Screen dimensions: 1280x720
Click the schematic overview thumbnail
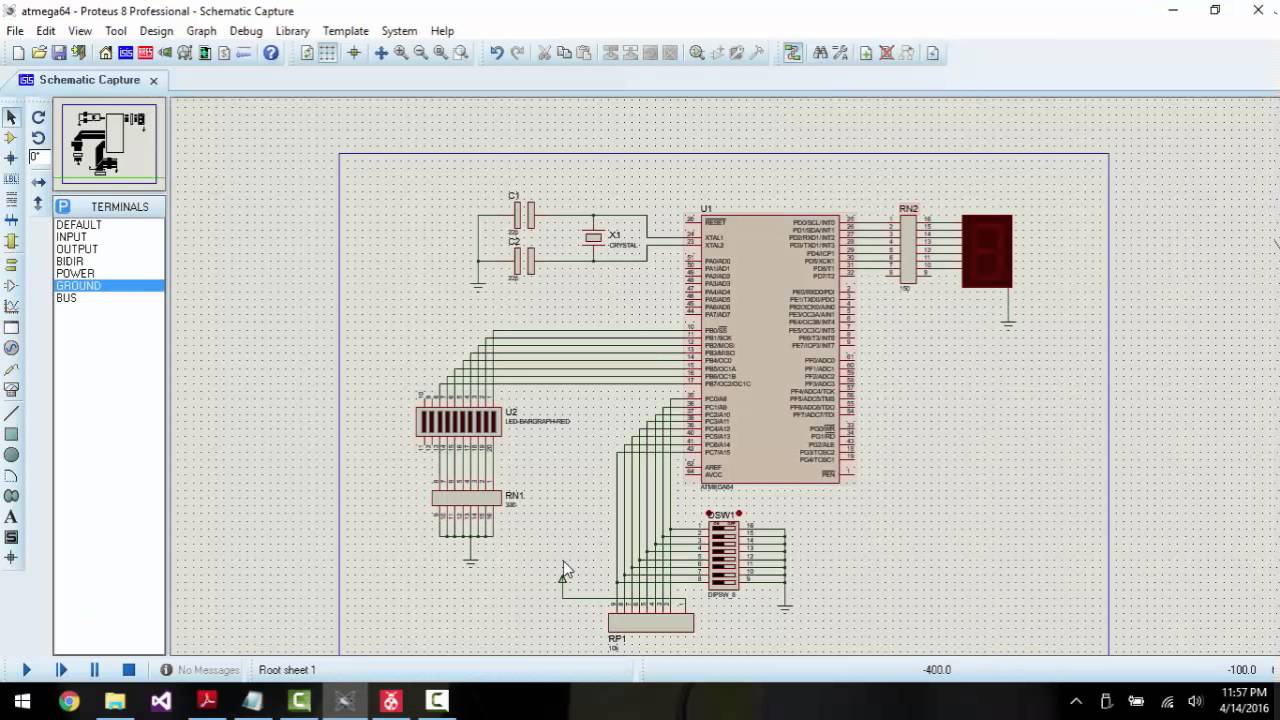(109, 144)
